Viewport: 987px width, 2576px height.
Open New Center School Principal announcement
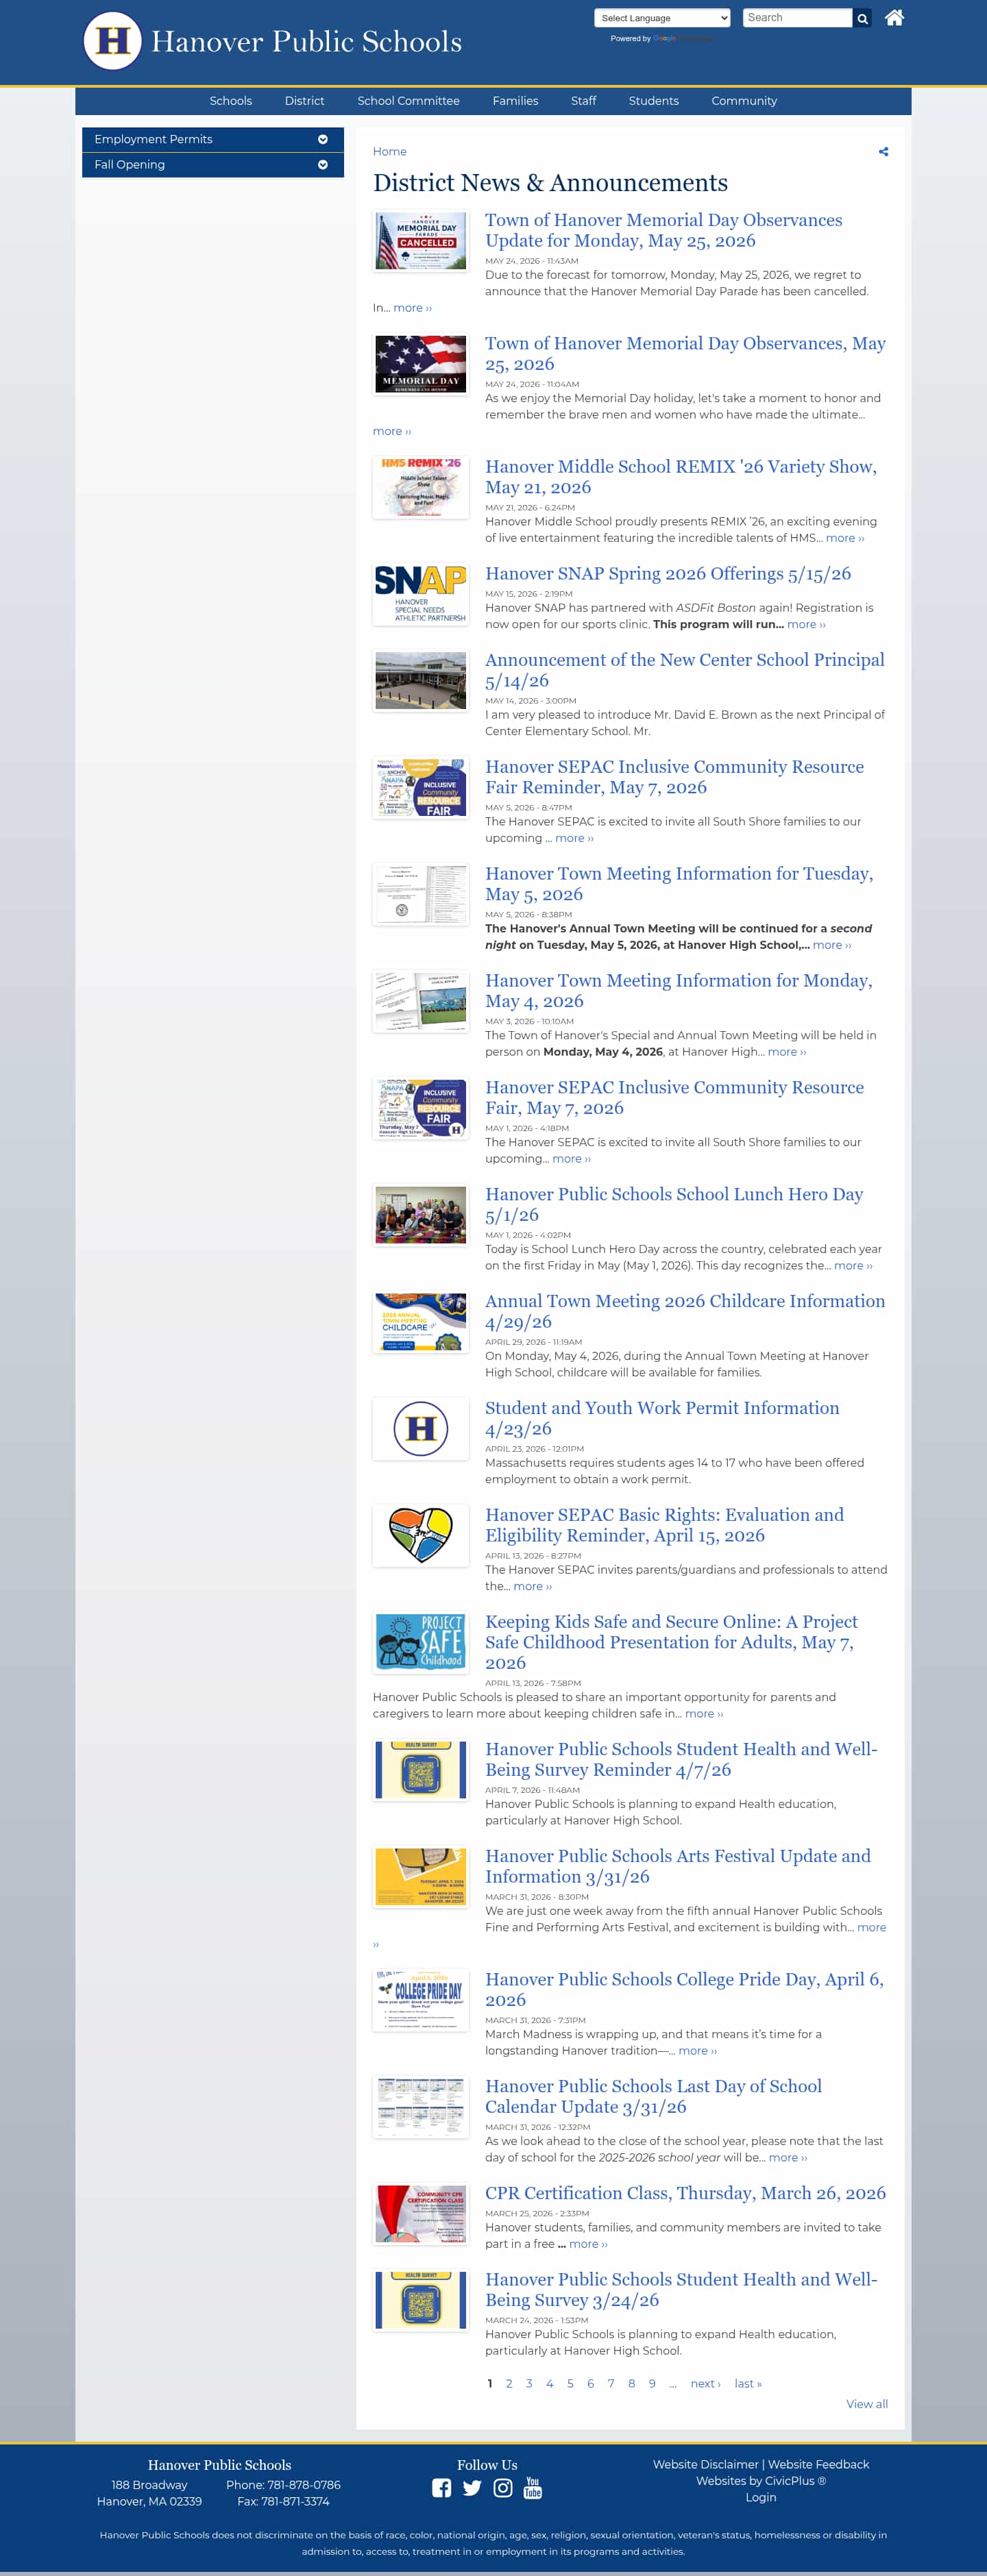(x=685, y=670)
